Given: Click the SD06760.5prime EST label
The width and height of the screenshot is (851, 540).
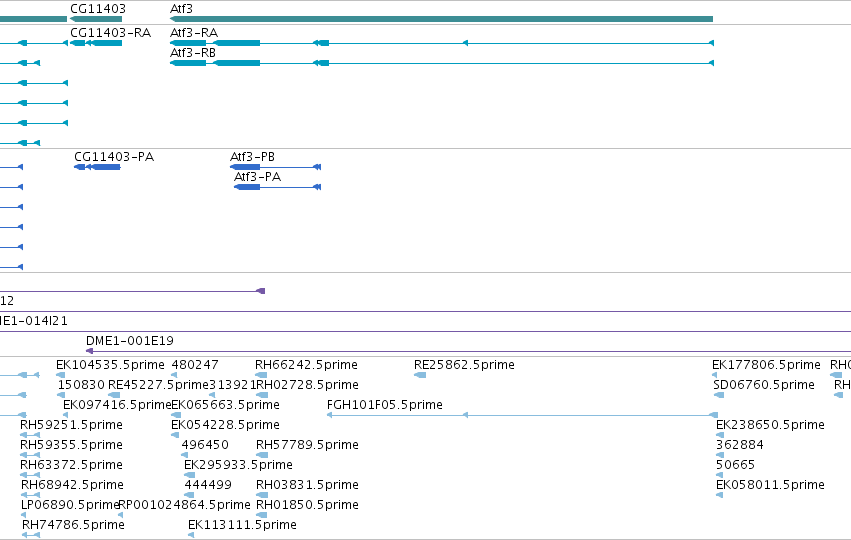Looking at the screenshot, I should point(764,385).
